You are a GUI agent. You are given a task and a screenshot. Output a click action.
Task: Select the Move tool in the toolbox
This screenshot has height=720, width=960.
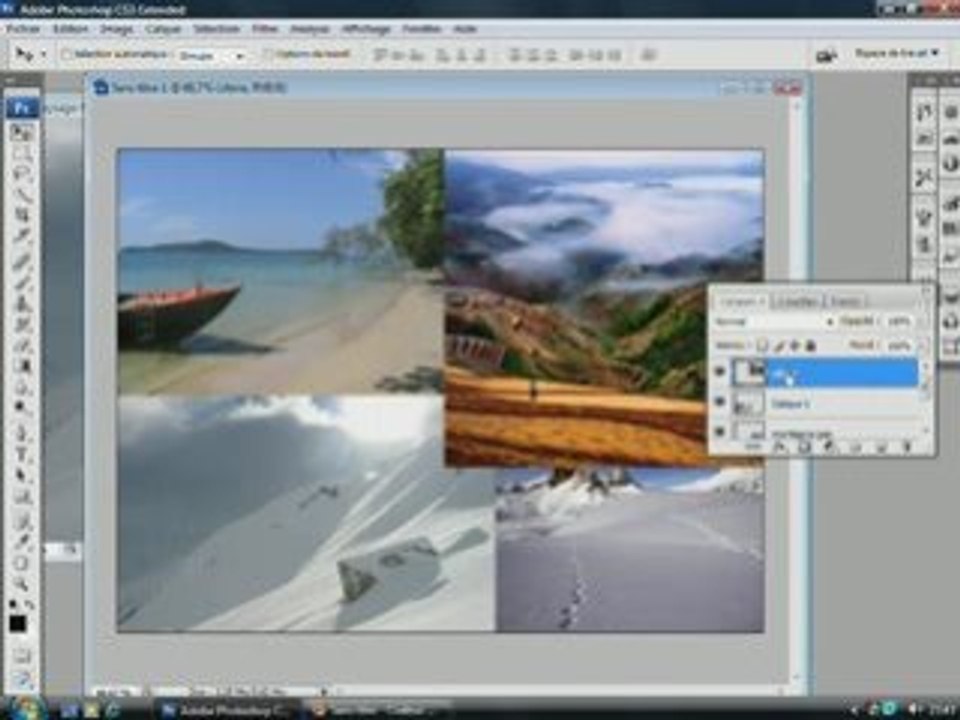tap(23, 133)
